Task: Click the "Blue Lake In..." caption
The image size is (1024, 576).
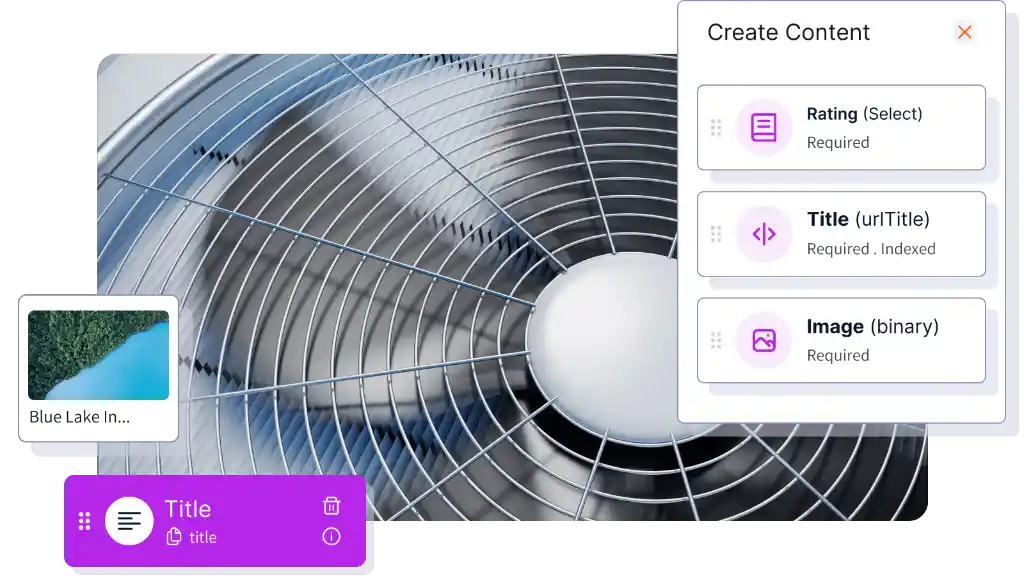Action: [79, 417]
